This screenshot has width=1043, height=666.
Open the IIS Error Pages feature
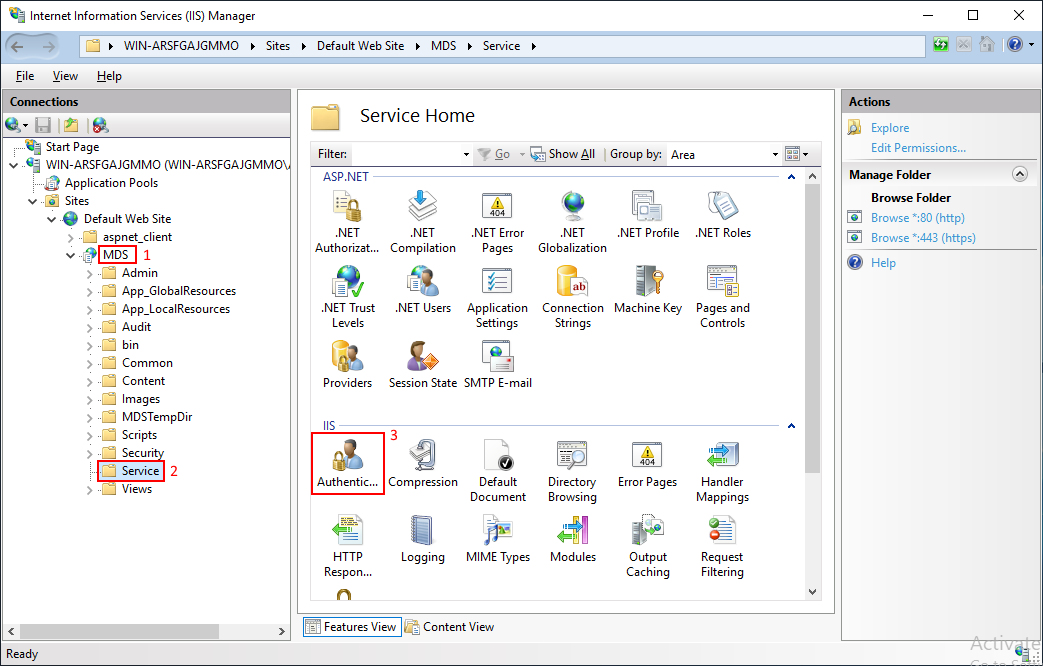click(x=647, y=464)
